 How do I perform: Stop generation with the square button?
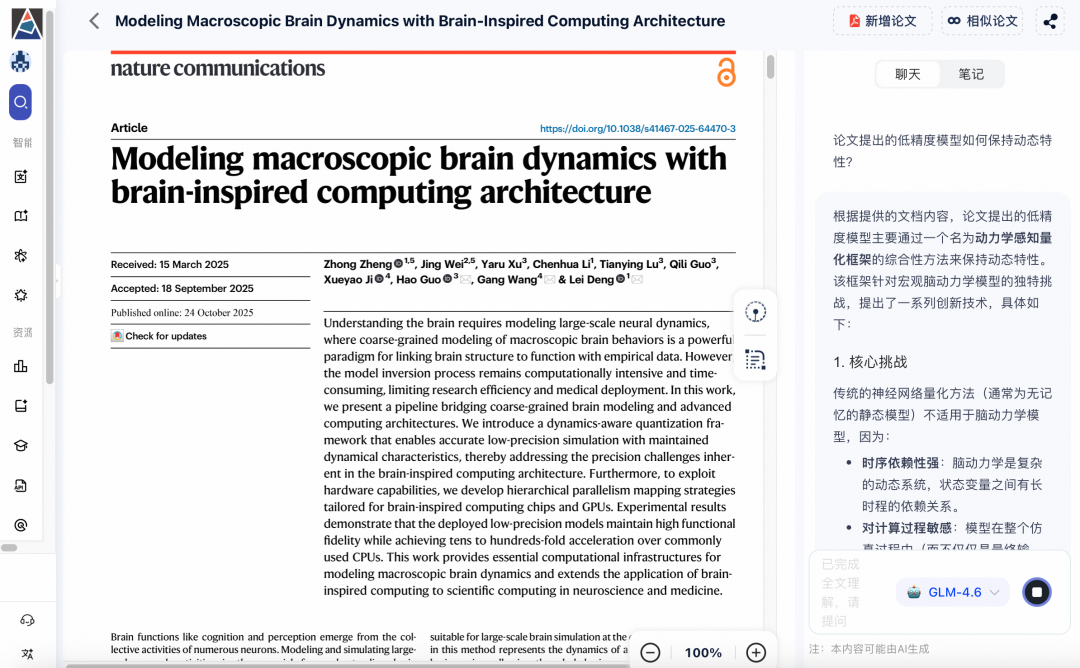coord(1037,592)
